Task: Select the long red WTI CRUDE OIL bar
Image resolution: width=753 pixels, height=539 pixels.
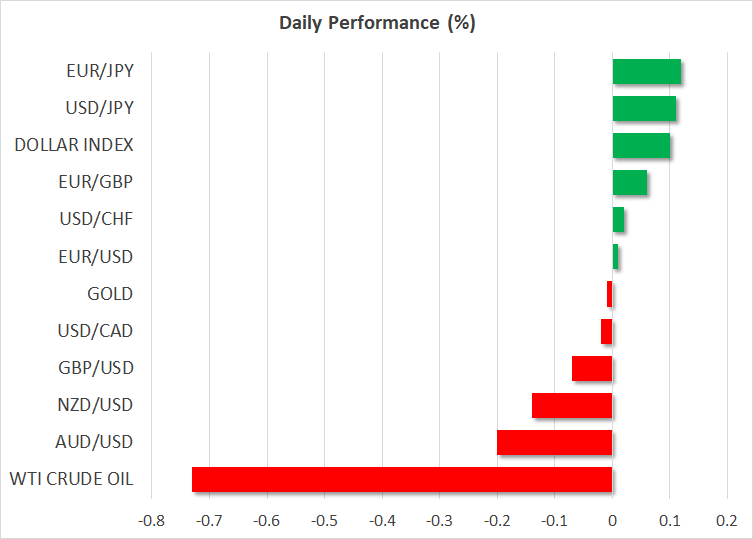Action: pos(402,479)
